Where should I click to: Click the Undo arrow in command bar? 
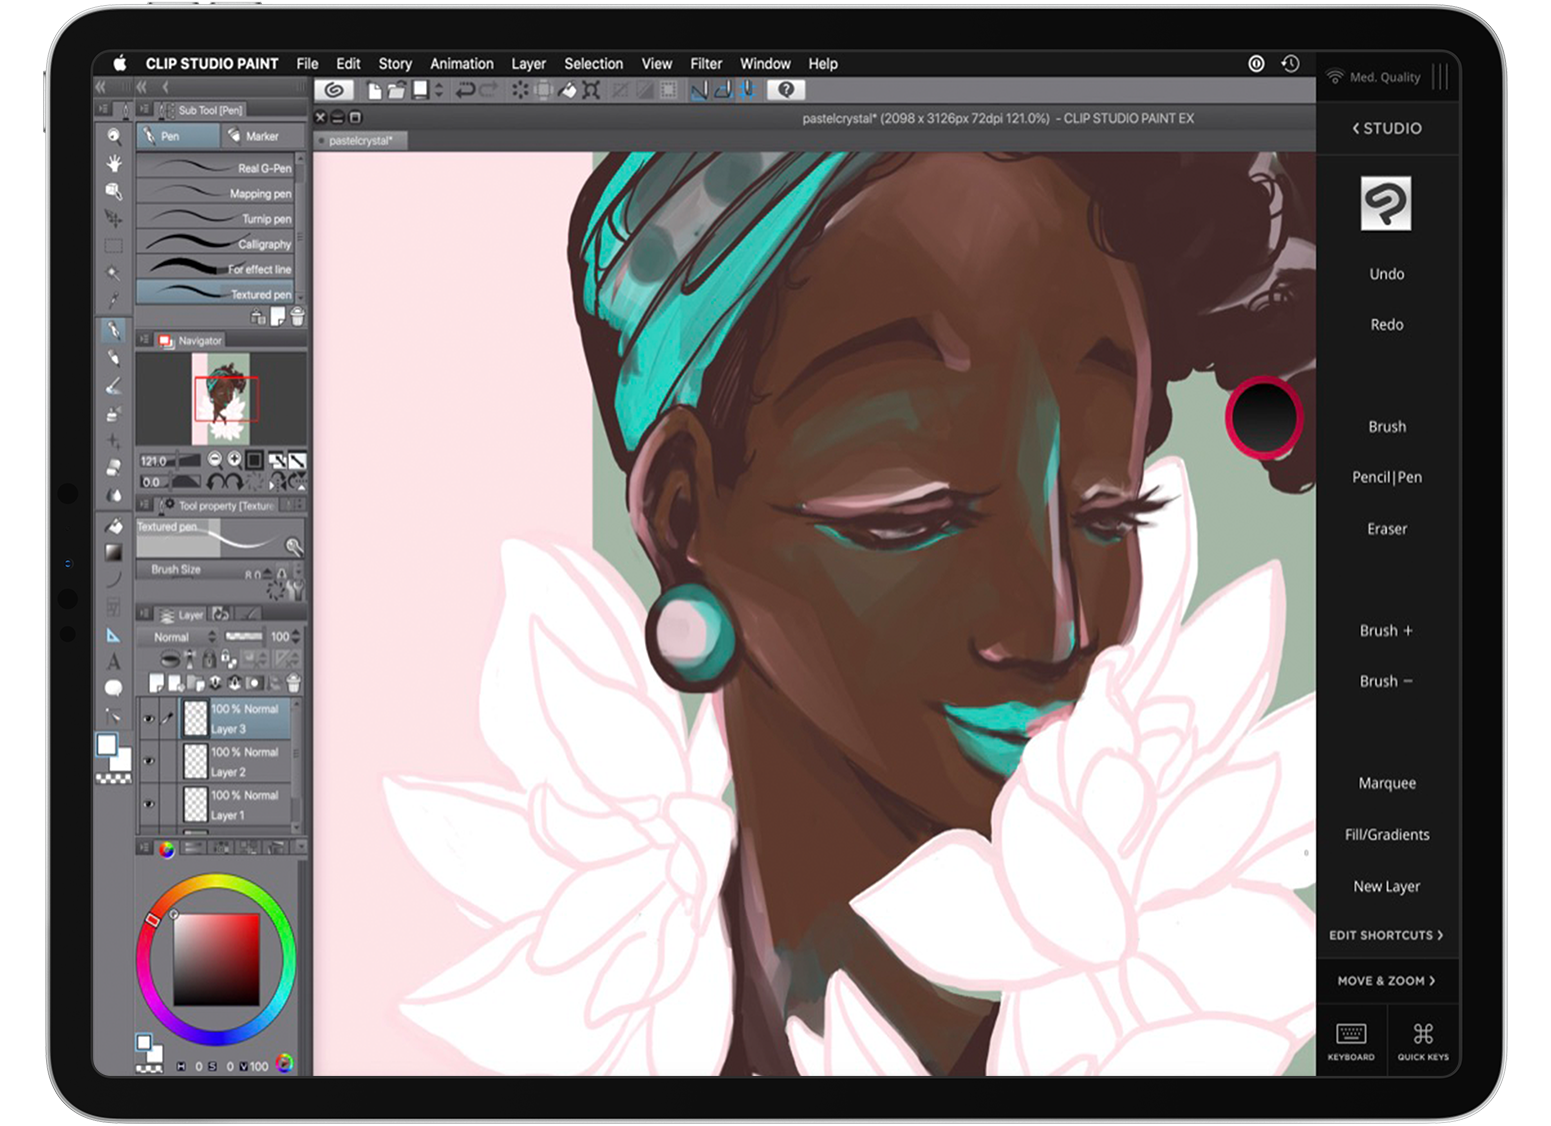click(465, 90)
